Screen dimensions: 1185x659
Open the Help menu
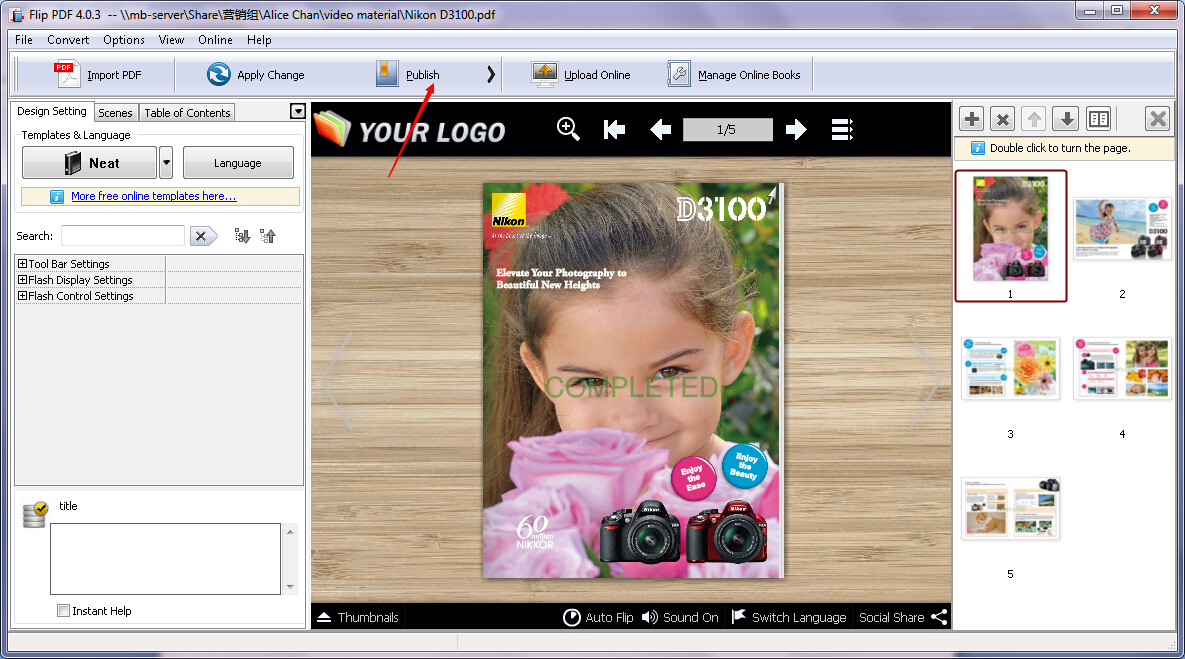point(259,40)
